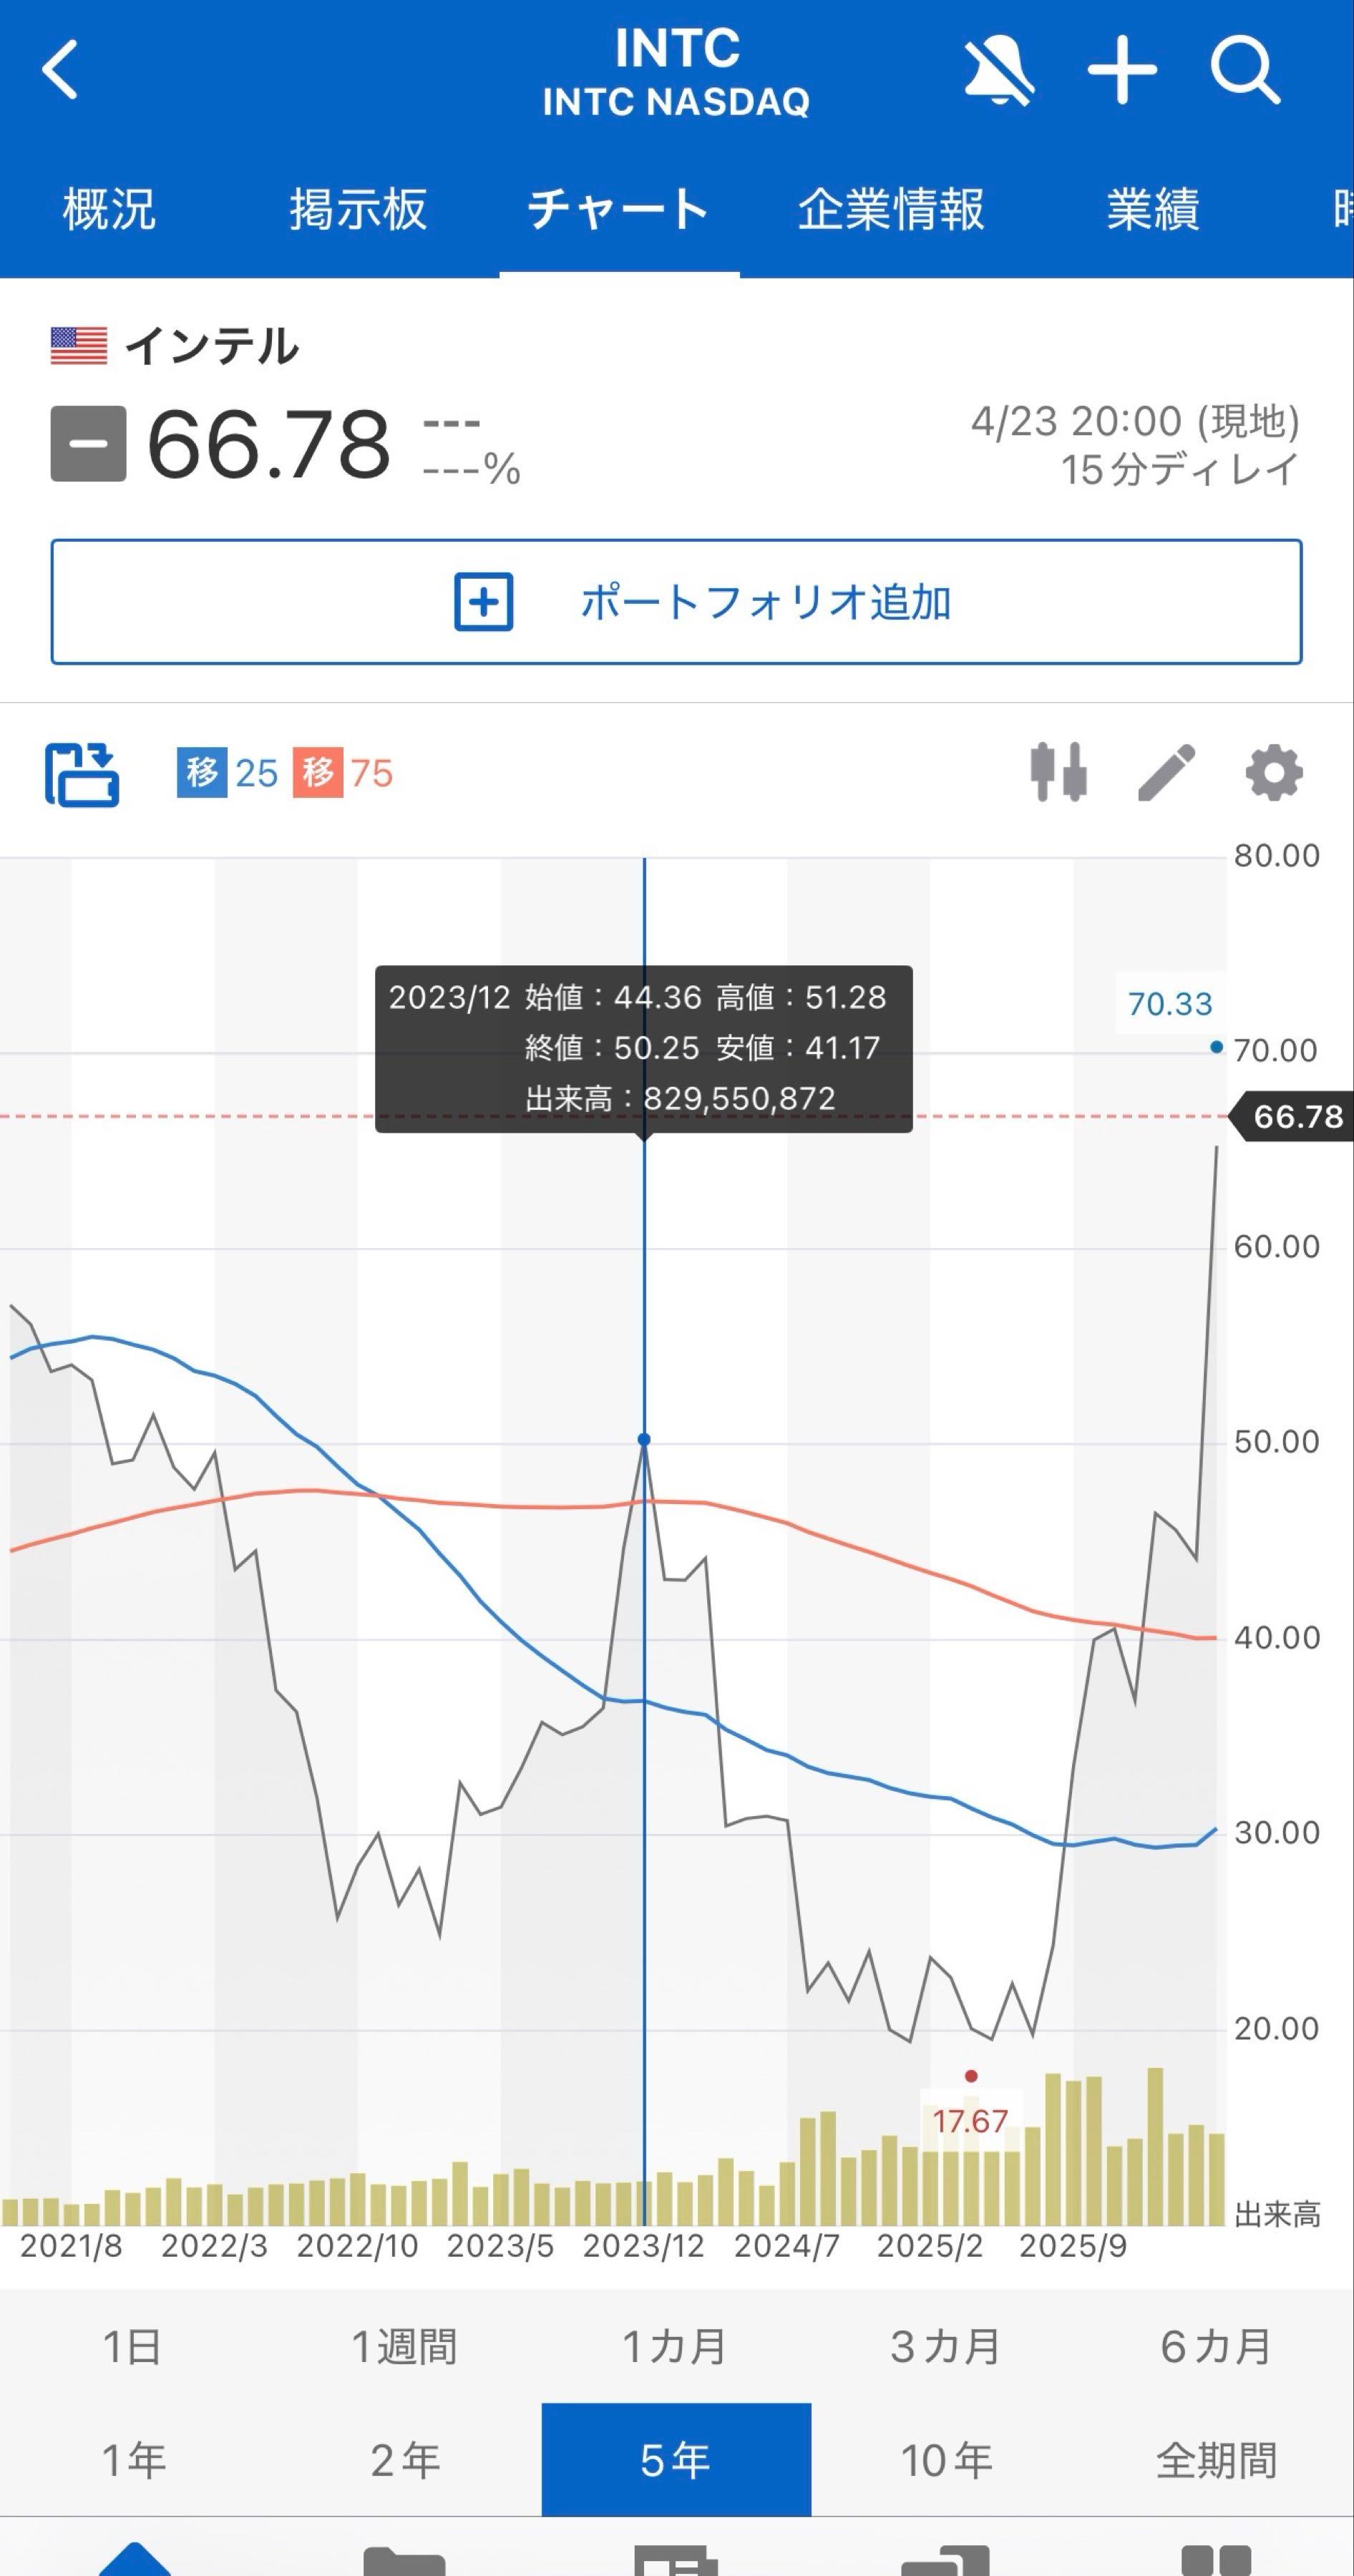The width and height of the screenshot is (1354, 2576).
Task: Tap the back arrow icon
Action: pyautogui.click(x=60, y=70)
